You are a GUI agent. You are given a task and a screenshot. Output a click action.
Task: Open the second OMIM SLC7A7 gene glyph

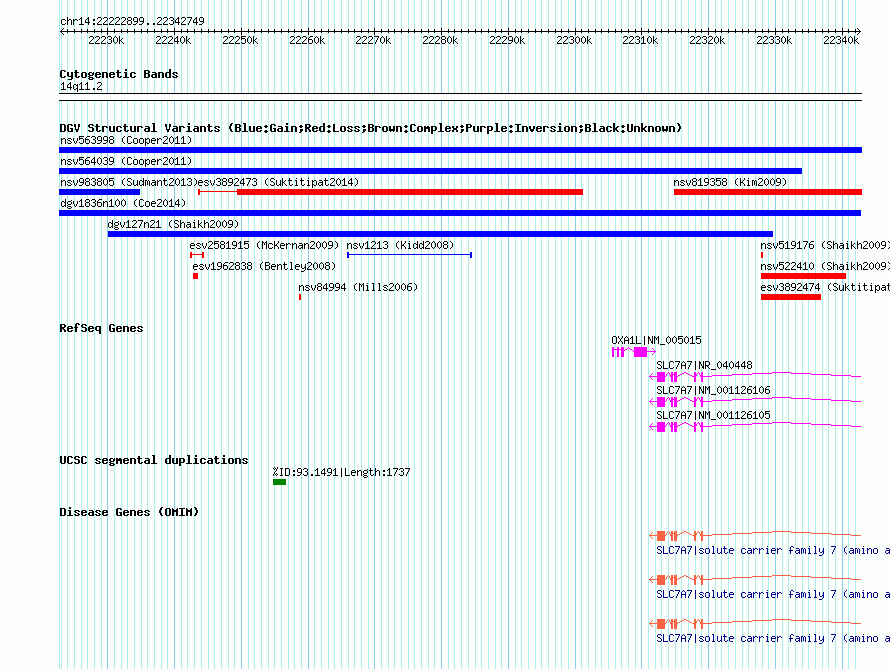755,579
